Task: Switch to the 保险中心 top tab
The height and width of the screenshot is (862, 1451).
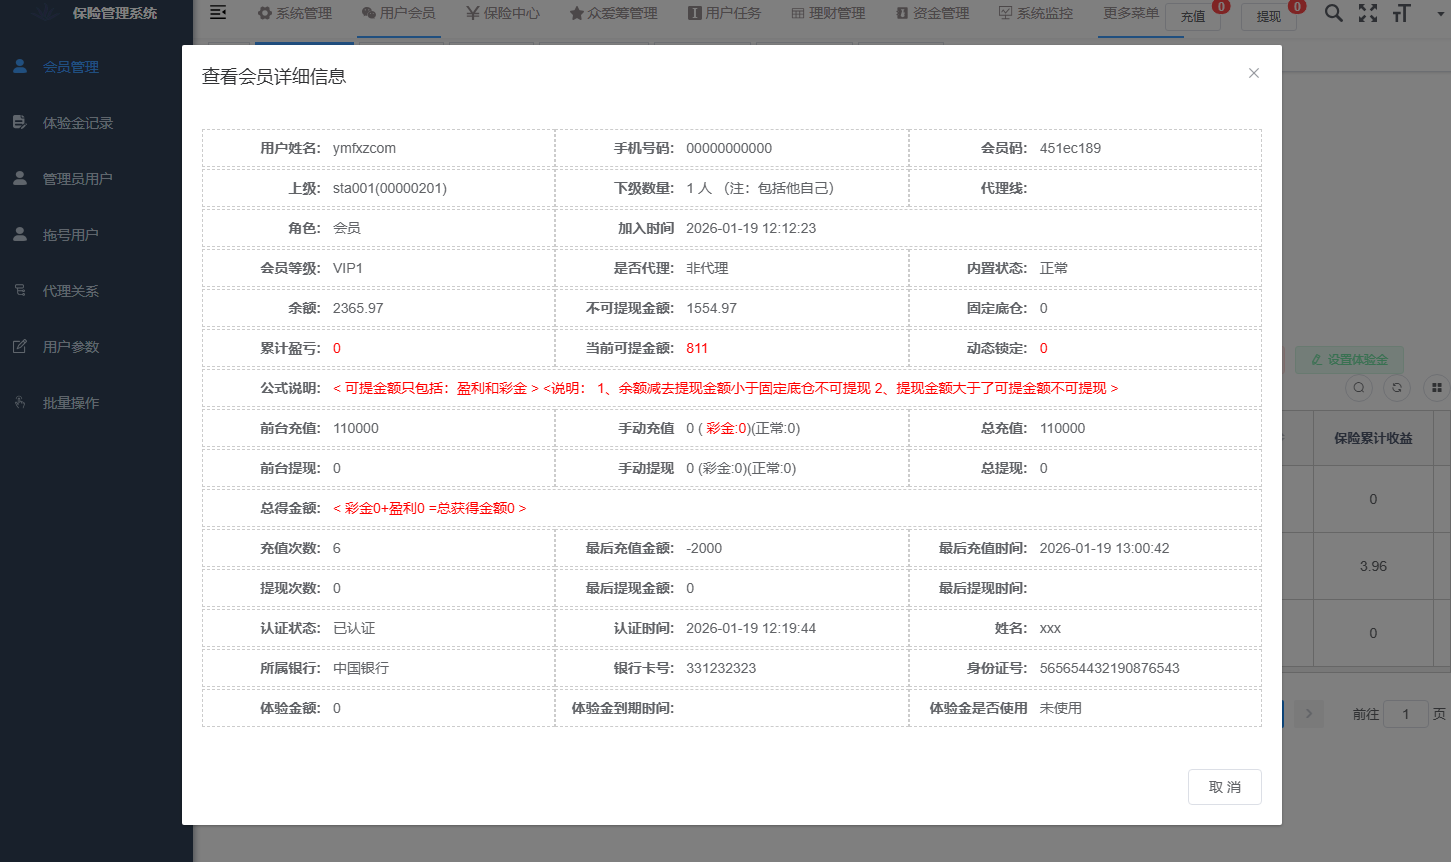Action: [x=503, y=13]
